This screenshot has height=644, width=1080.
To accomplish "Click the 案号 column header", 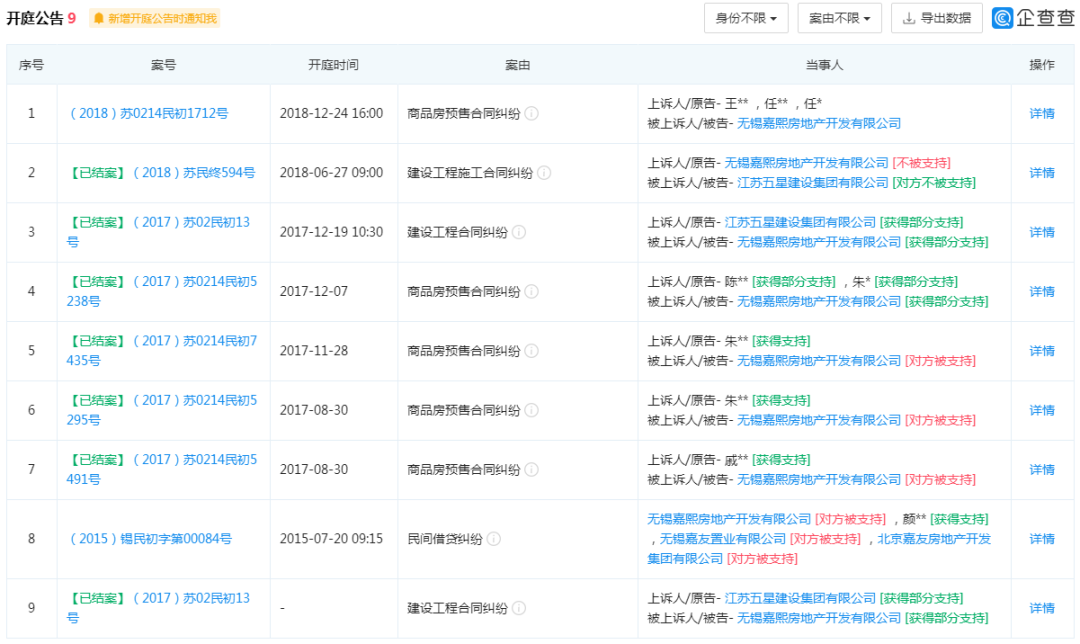I will pos(163,65).
